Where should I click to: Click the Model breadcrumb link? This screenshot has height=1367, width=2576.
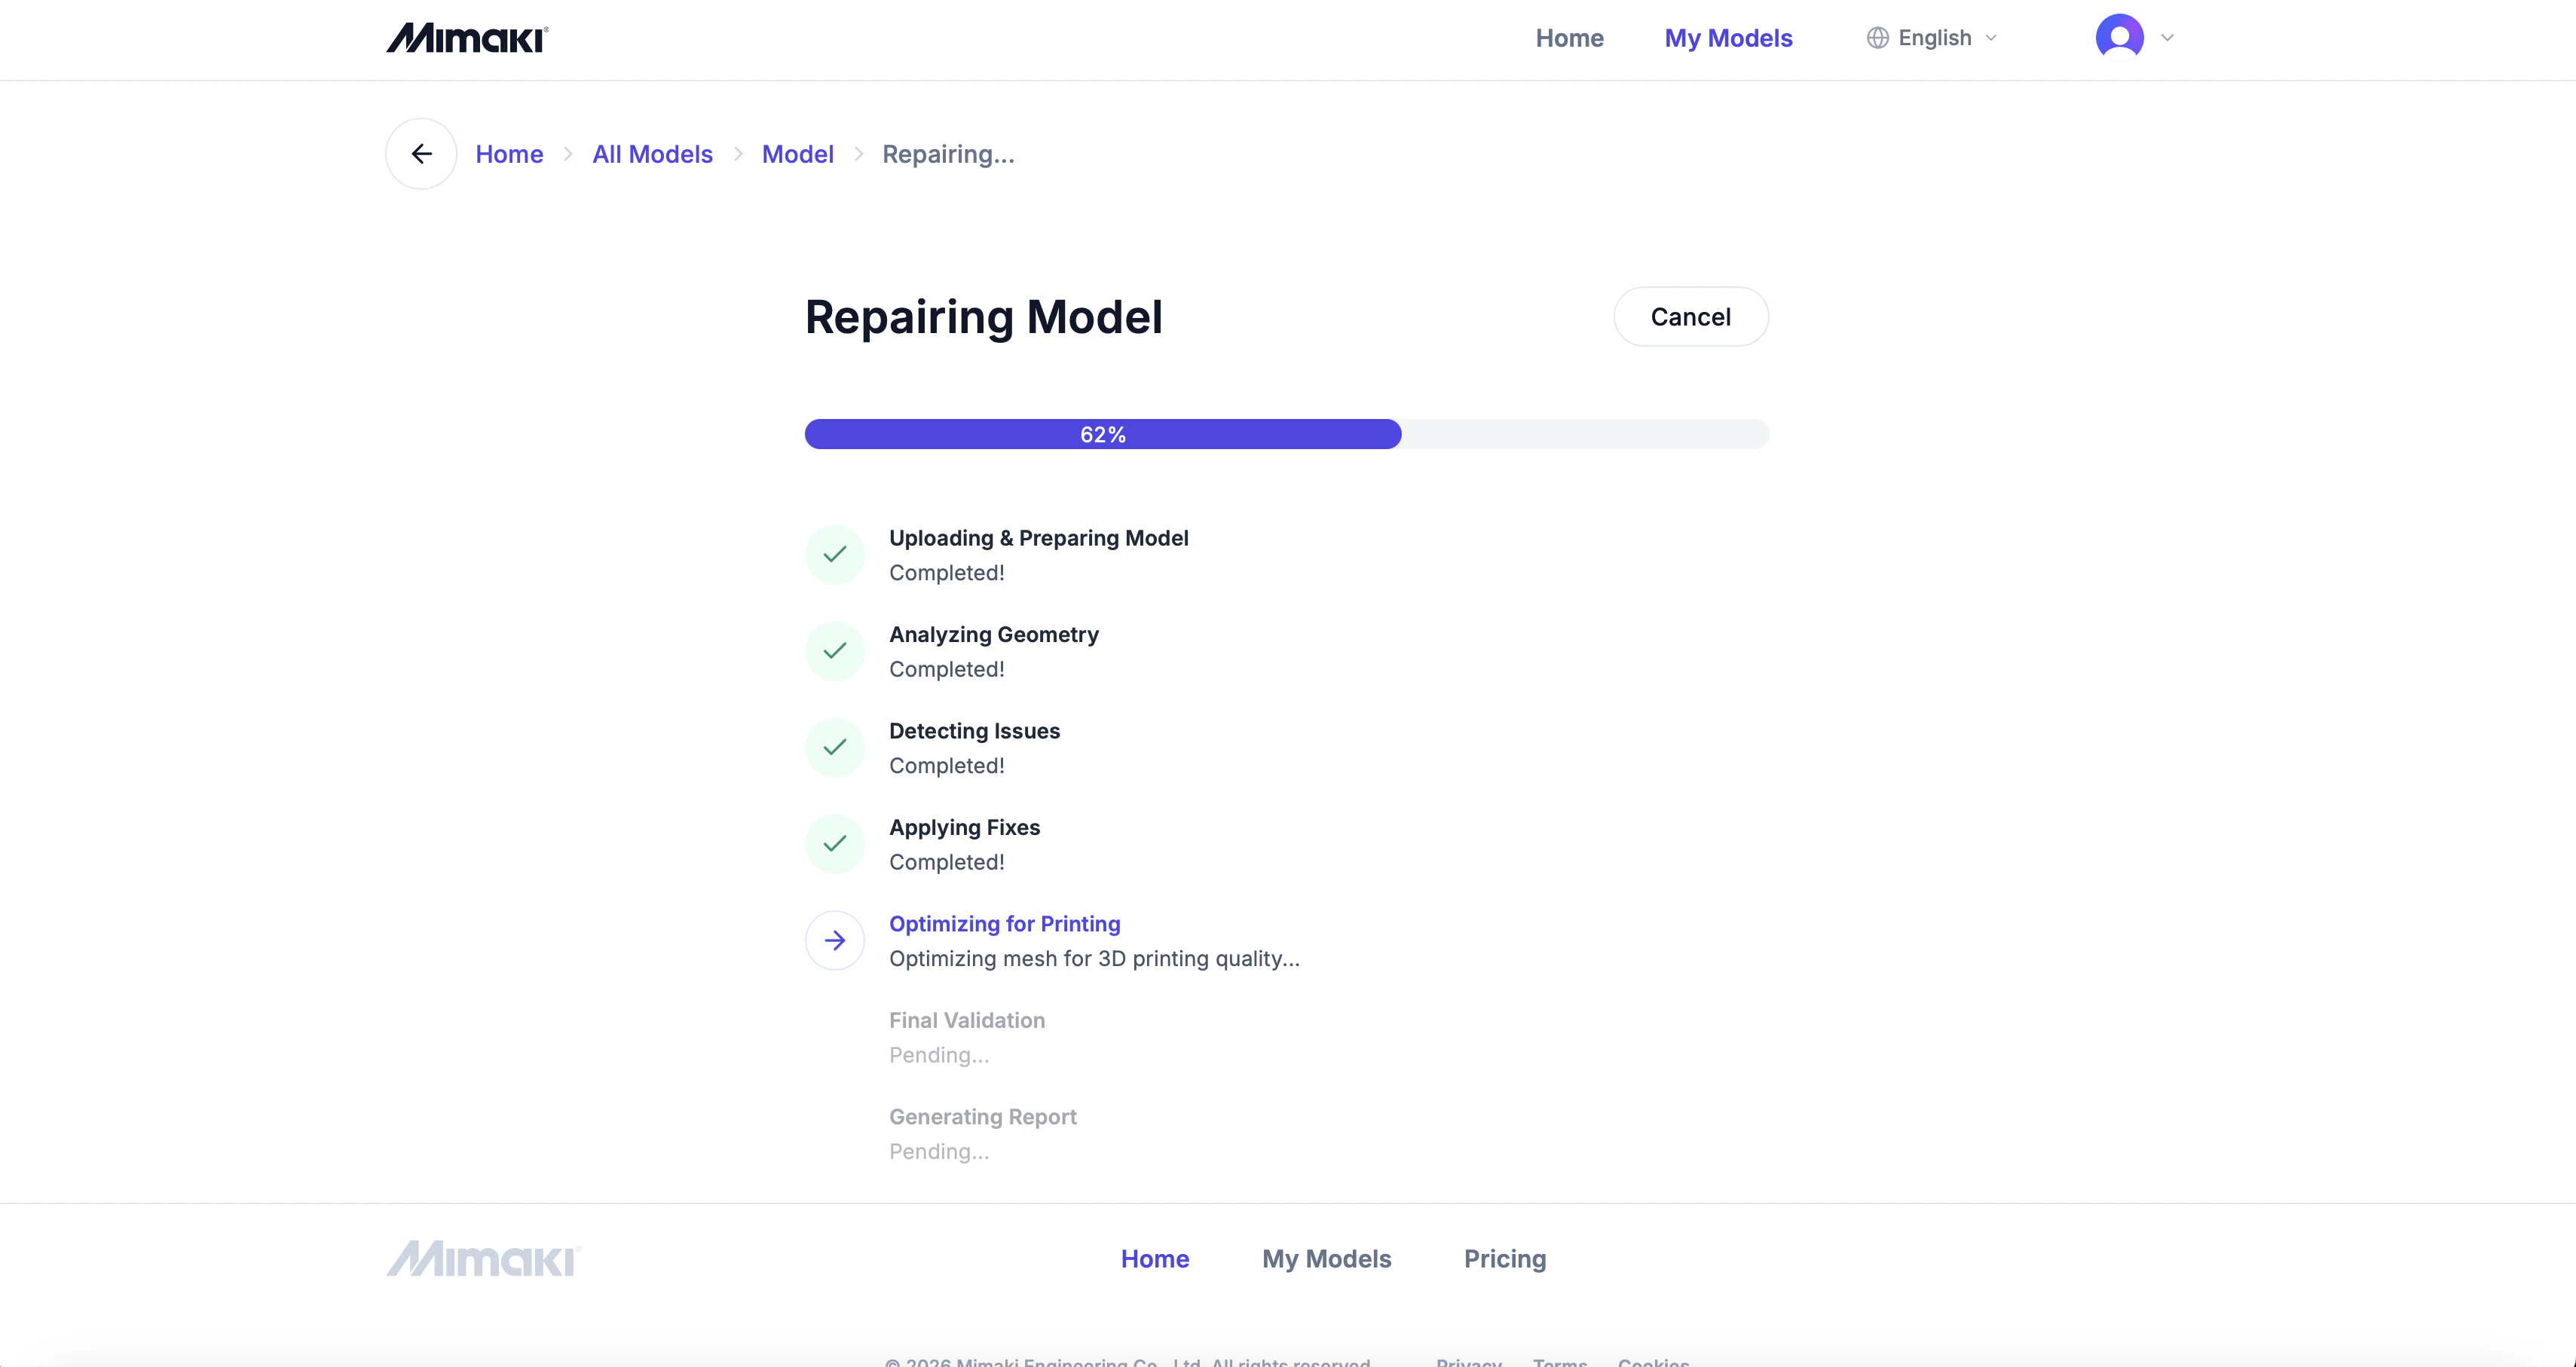797,154
